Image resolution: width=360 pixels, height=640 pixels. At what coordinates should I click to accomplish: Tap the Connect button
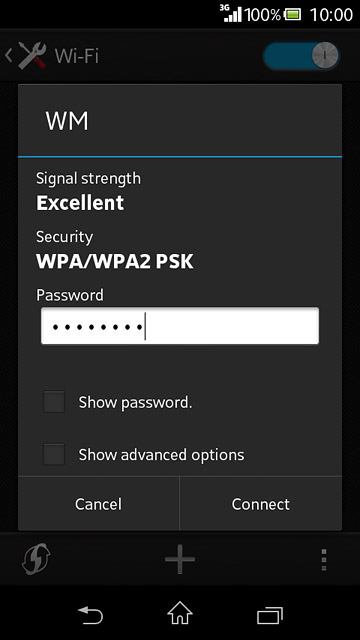tap(261, 504)
